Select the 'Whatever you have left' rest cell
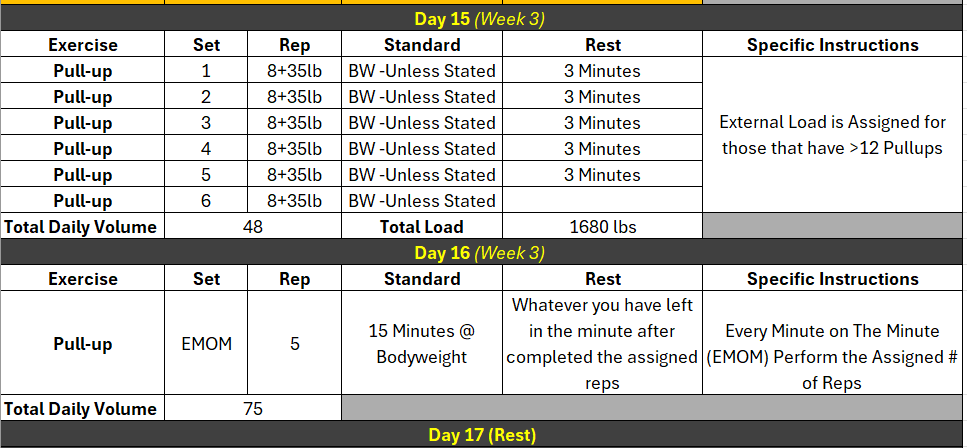This screenshot has height=448, width=967. click(x=602, y=344)
